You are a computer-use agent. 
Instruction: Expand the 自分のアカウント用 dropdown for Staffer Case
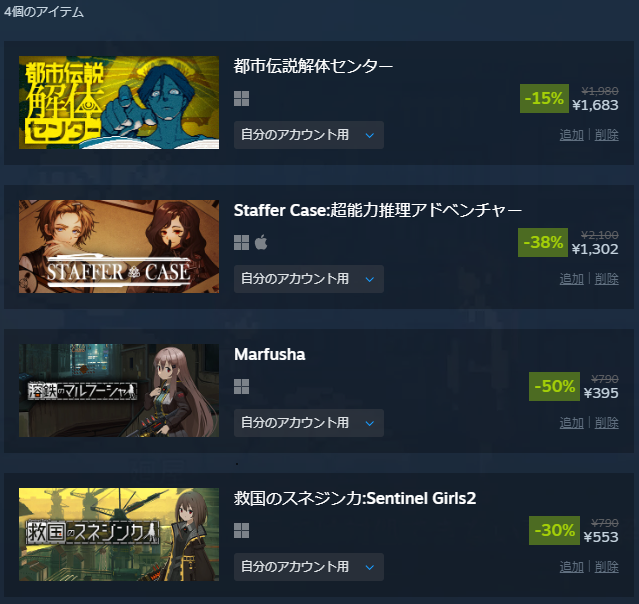pyautogui.click(x=308, y=279)
